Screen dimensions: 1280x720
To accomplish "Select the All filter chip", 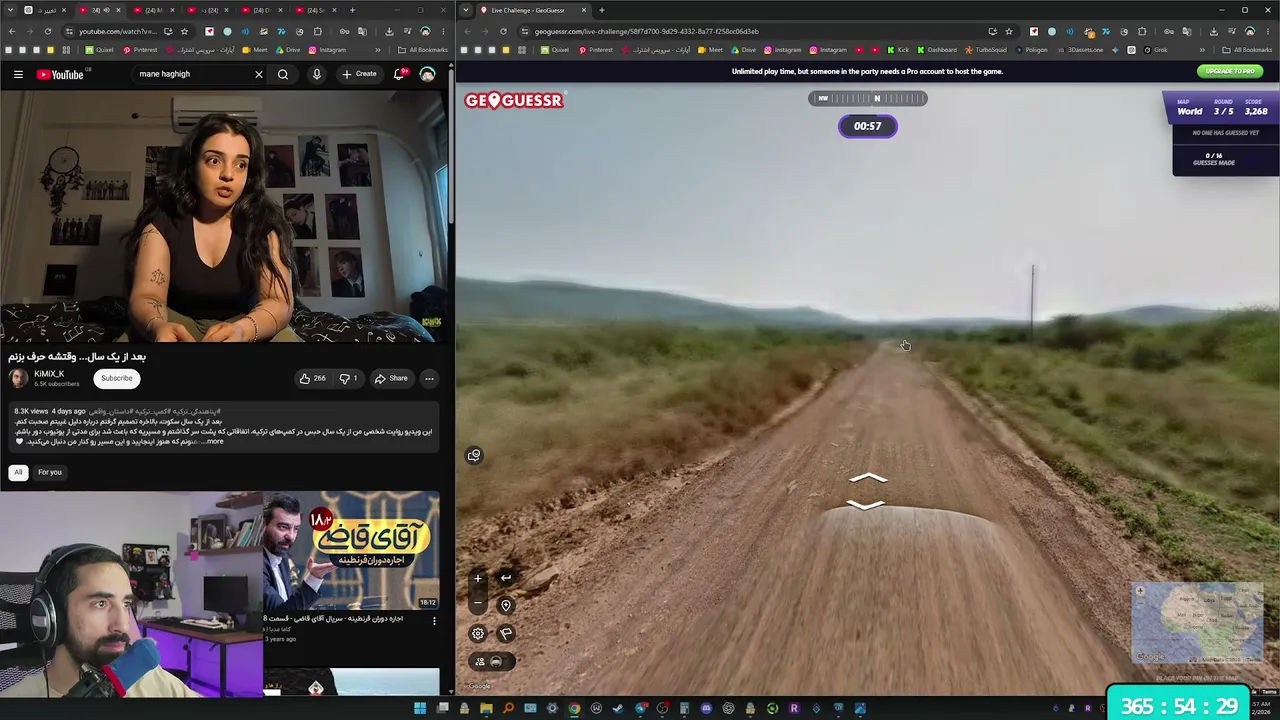I will point(18,472).
